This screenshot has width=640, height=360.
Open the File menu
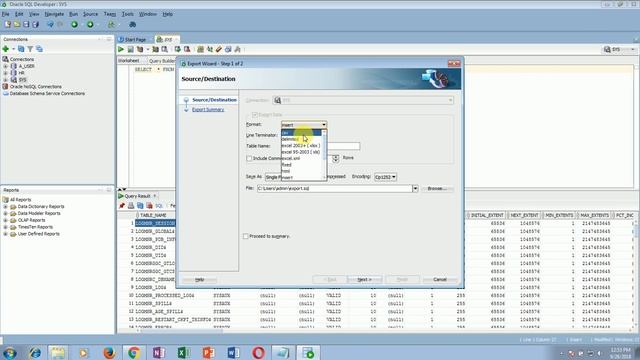[x=6, y=14]
